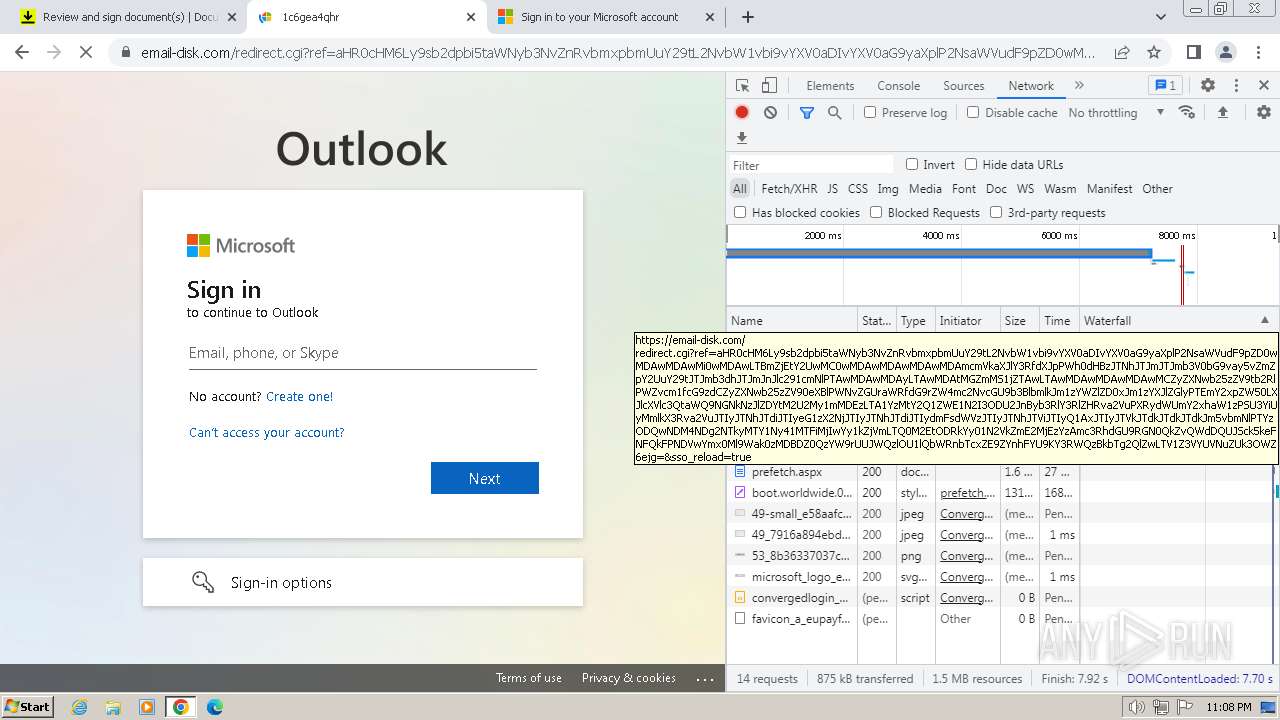Viewport: 1280px width, 720px height.
Task: Open Terms of use link
Action: (x=529, y=678)
